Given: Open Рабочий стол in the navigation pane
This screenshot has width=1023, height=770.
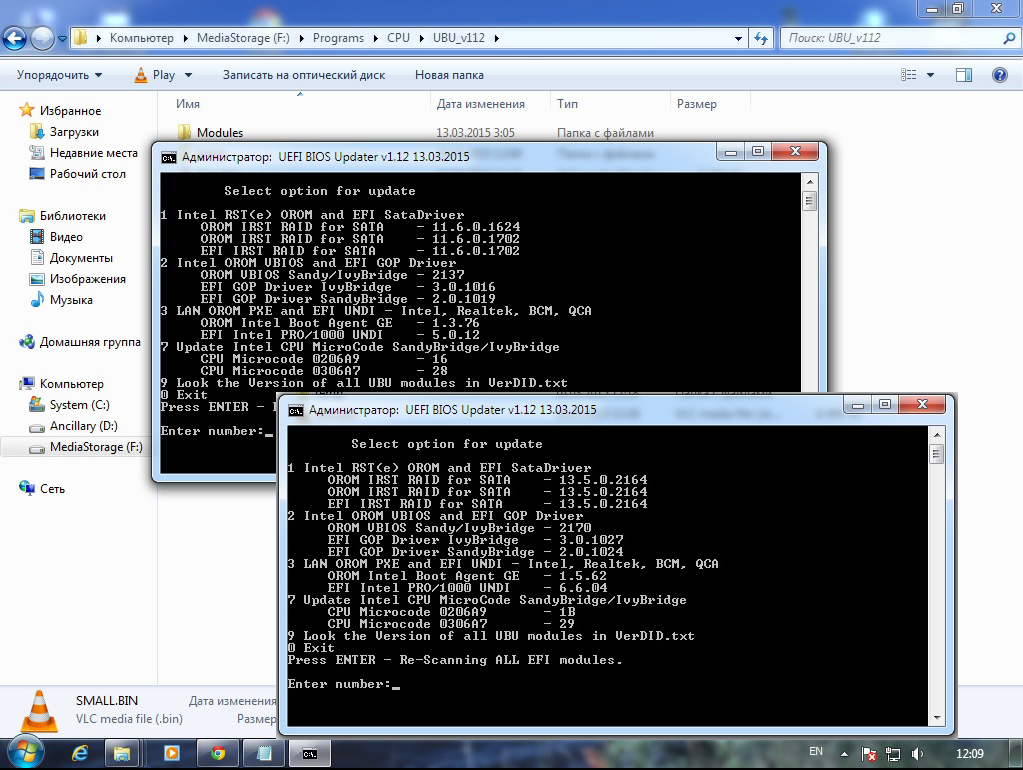Looking at the screenshot, I should pos(87,174).
